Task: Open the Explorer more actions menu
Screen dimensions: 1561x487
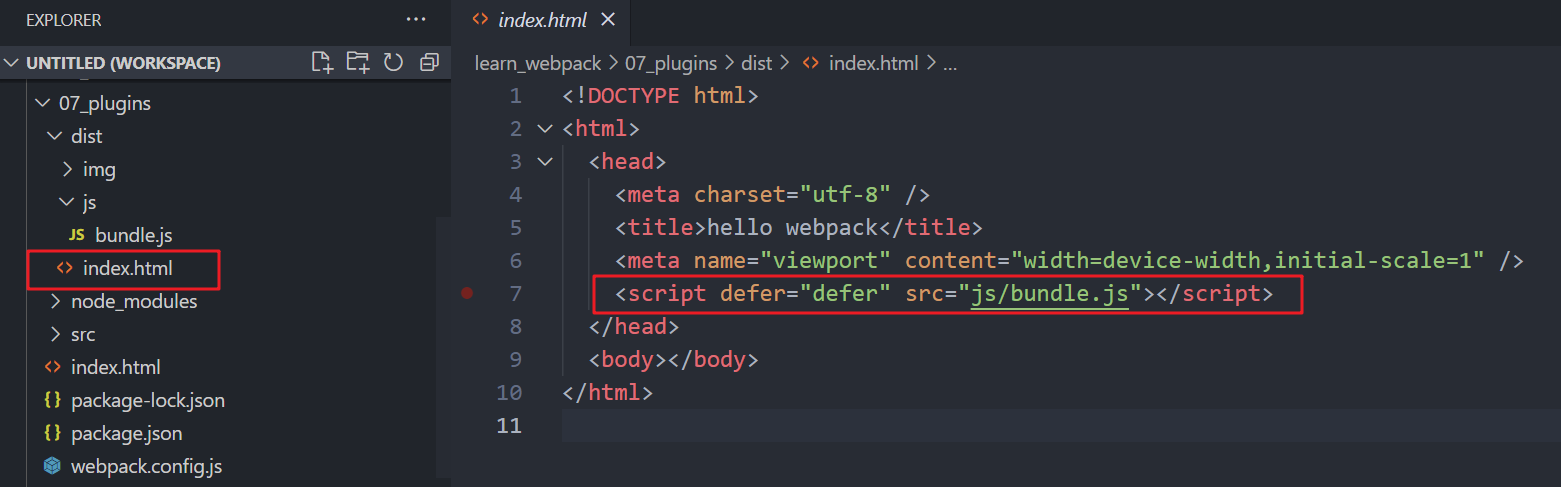Action: tap(416, 20)
